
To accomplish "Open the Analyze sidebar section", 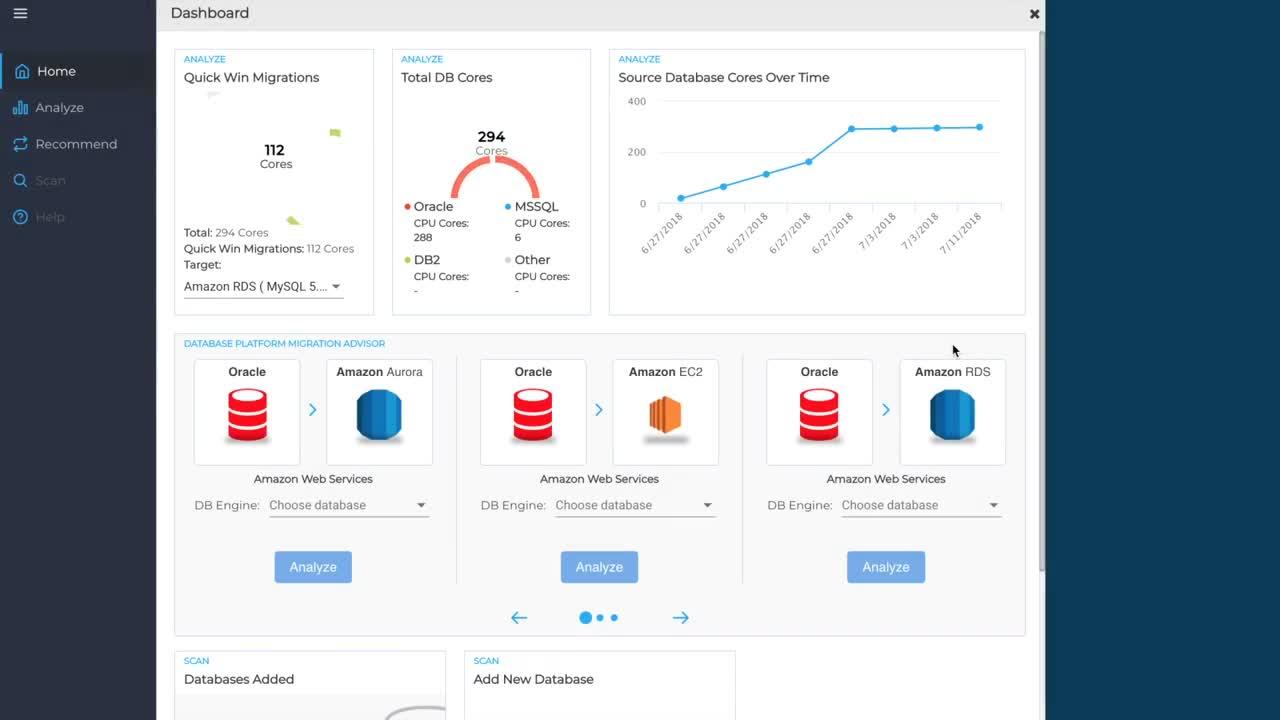I will click(x=78, y=107).
